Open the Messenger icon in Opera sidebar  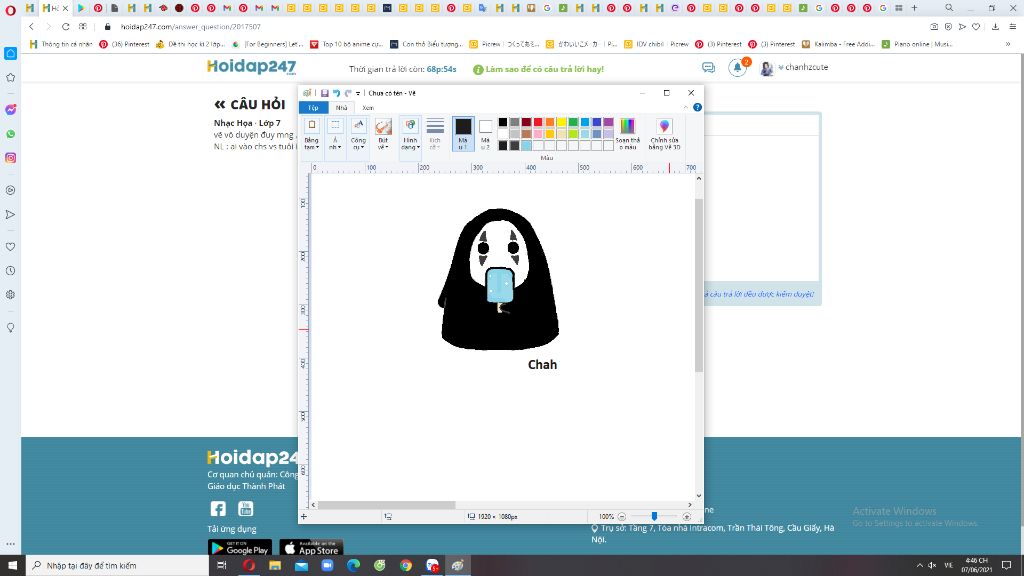pos(10,110)
